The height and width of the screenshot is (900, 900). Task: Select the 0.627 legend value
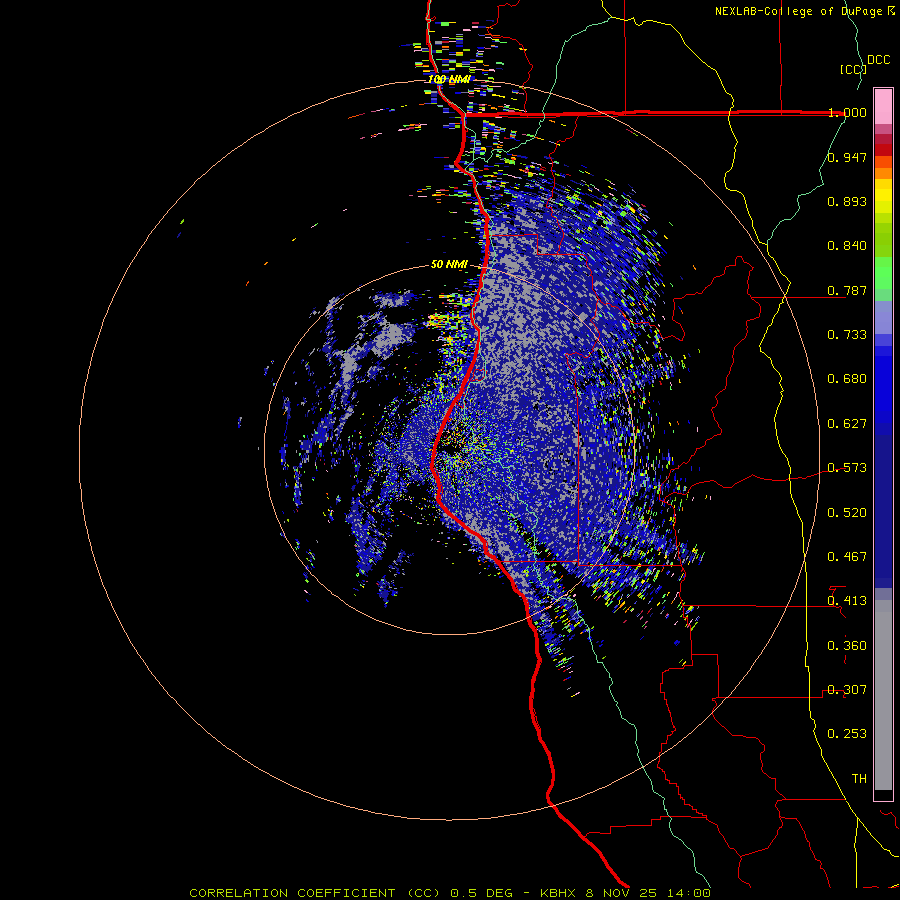coord(847,424)
